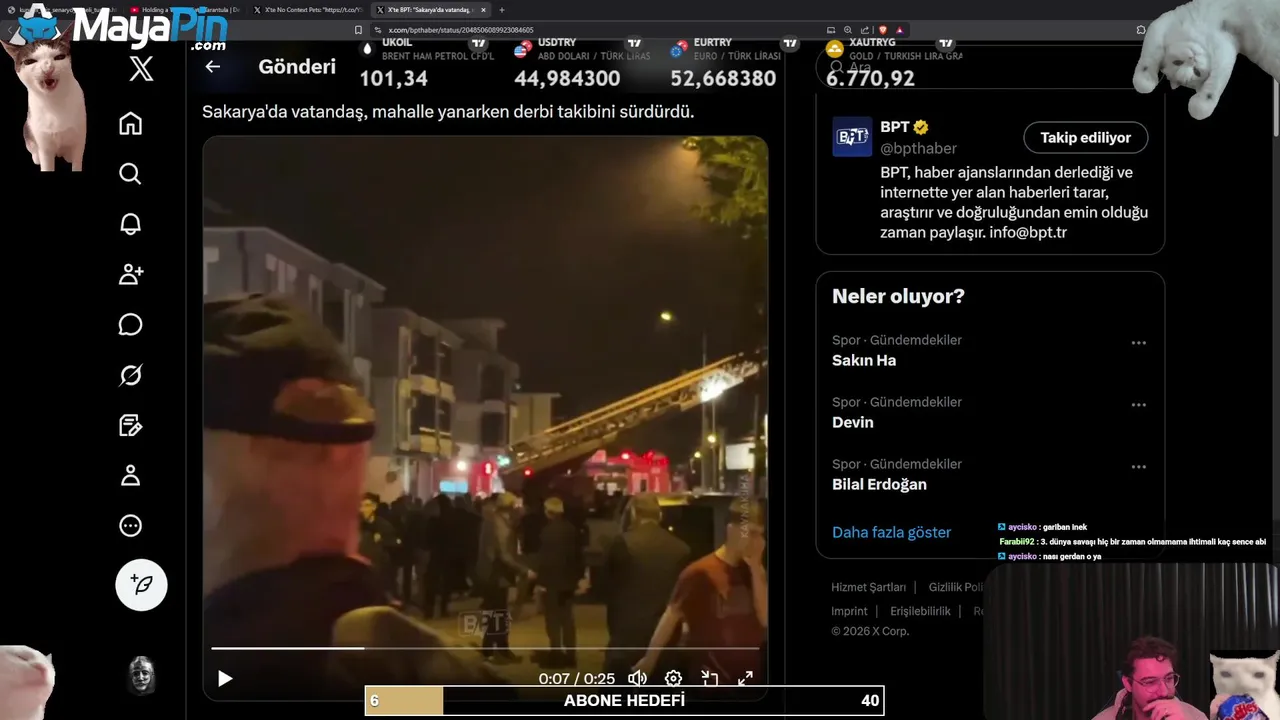Switch to the YouTube Holding a Tarantula tab
The image size is (1280, 720).
185,10
